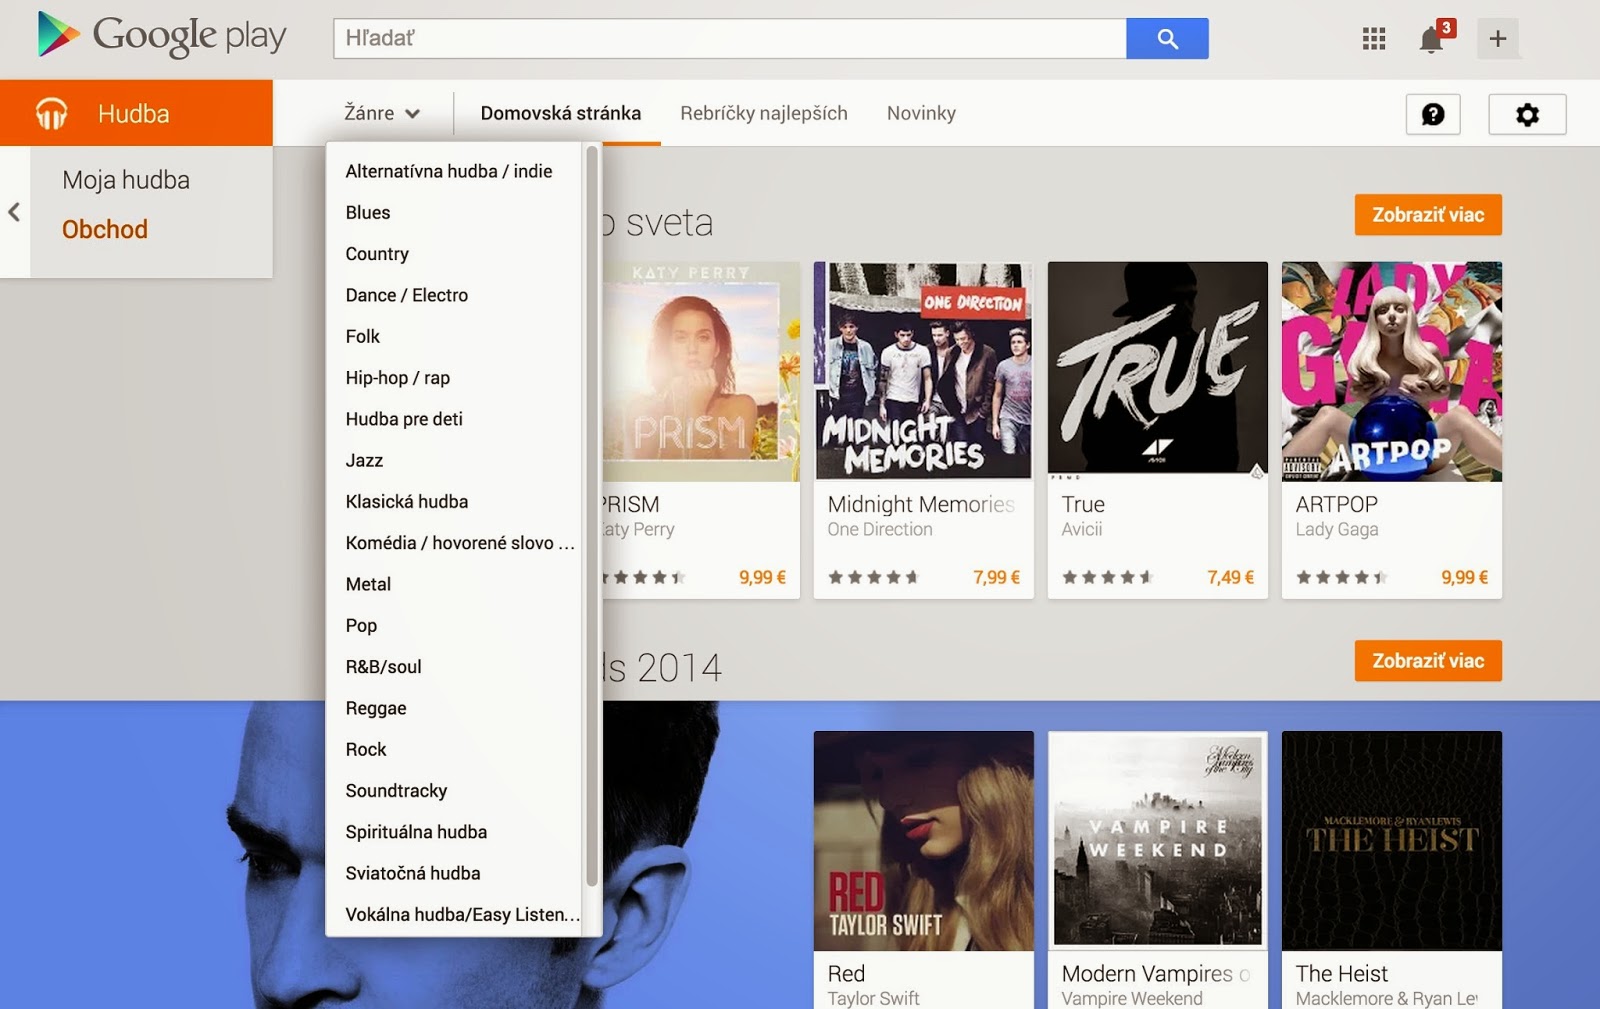
Task: Click star rating on Midnight Memories card
Action: [873, 577]
